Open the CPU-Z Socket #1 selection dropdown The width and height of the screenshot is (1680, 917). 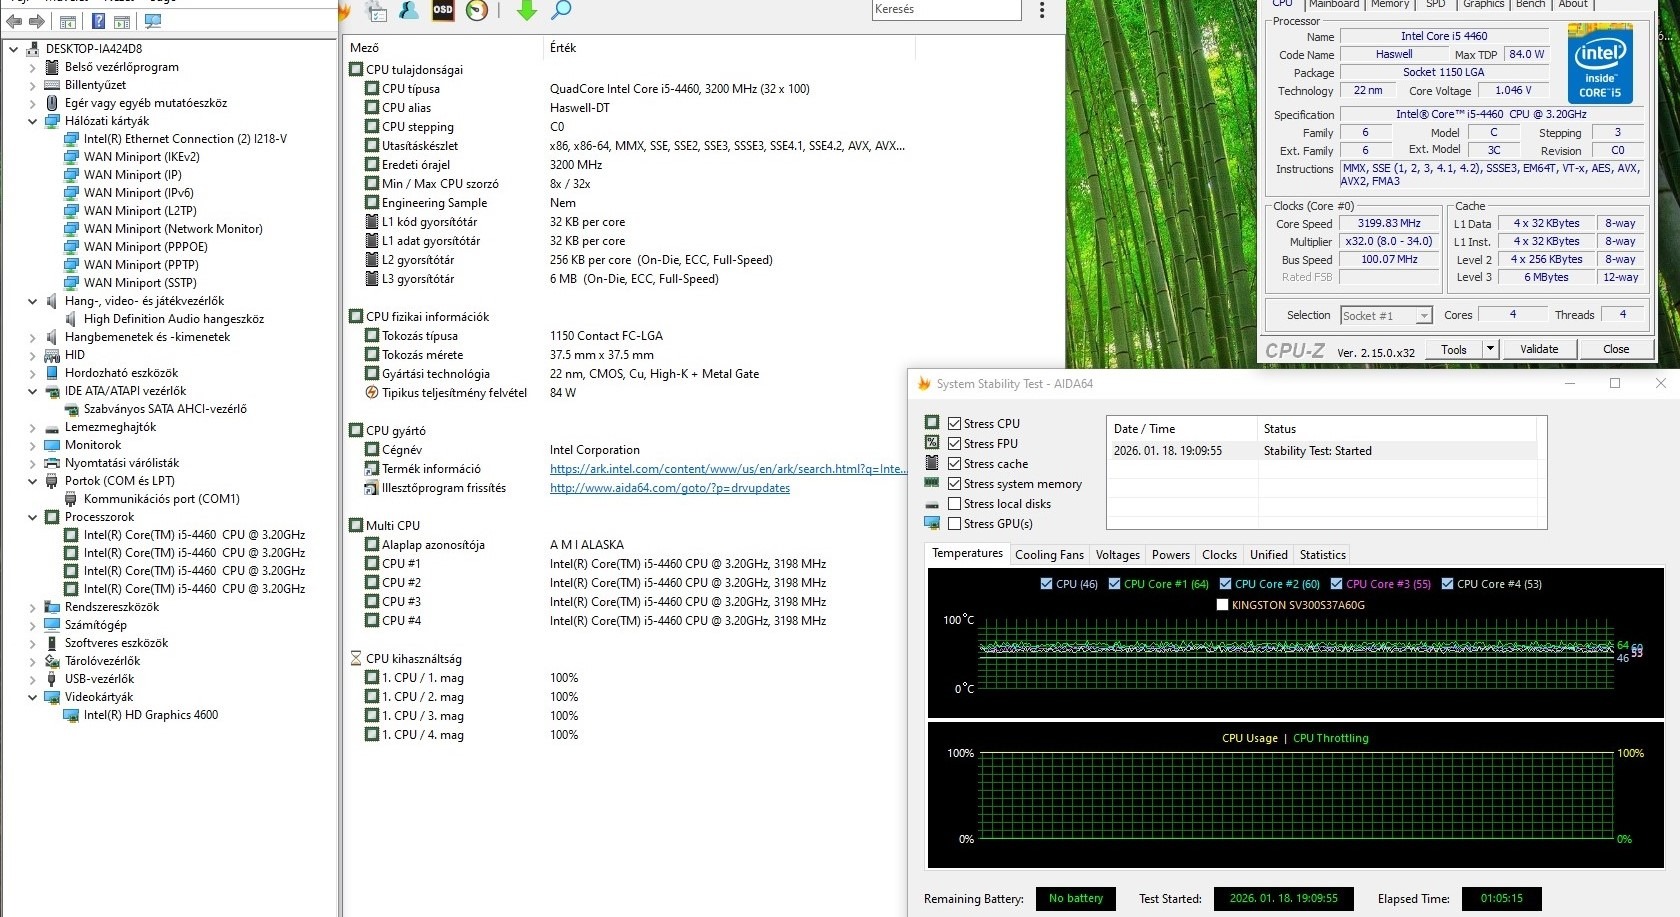(x=1424, y=316)
